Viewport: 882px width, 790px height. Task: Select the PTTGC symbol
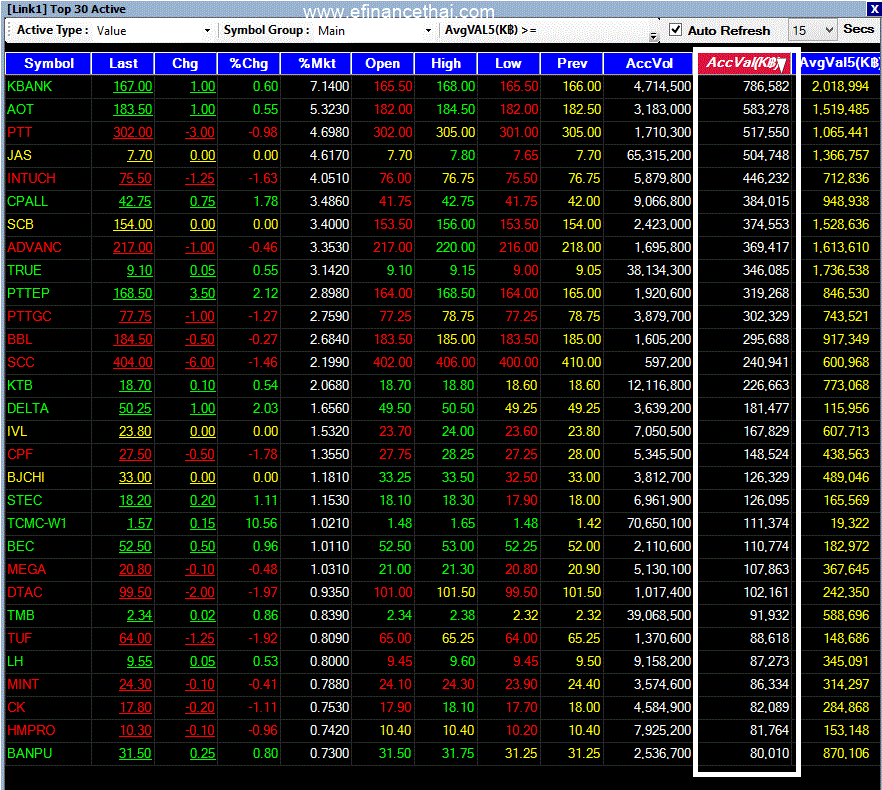29,317
